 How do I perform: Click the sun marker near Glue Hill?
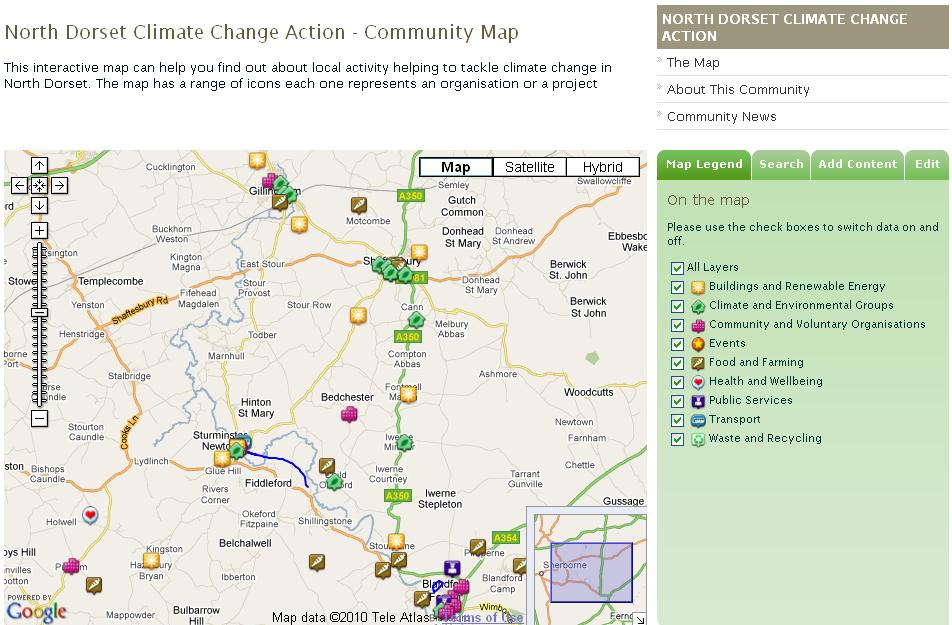[x=222, y=459]
